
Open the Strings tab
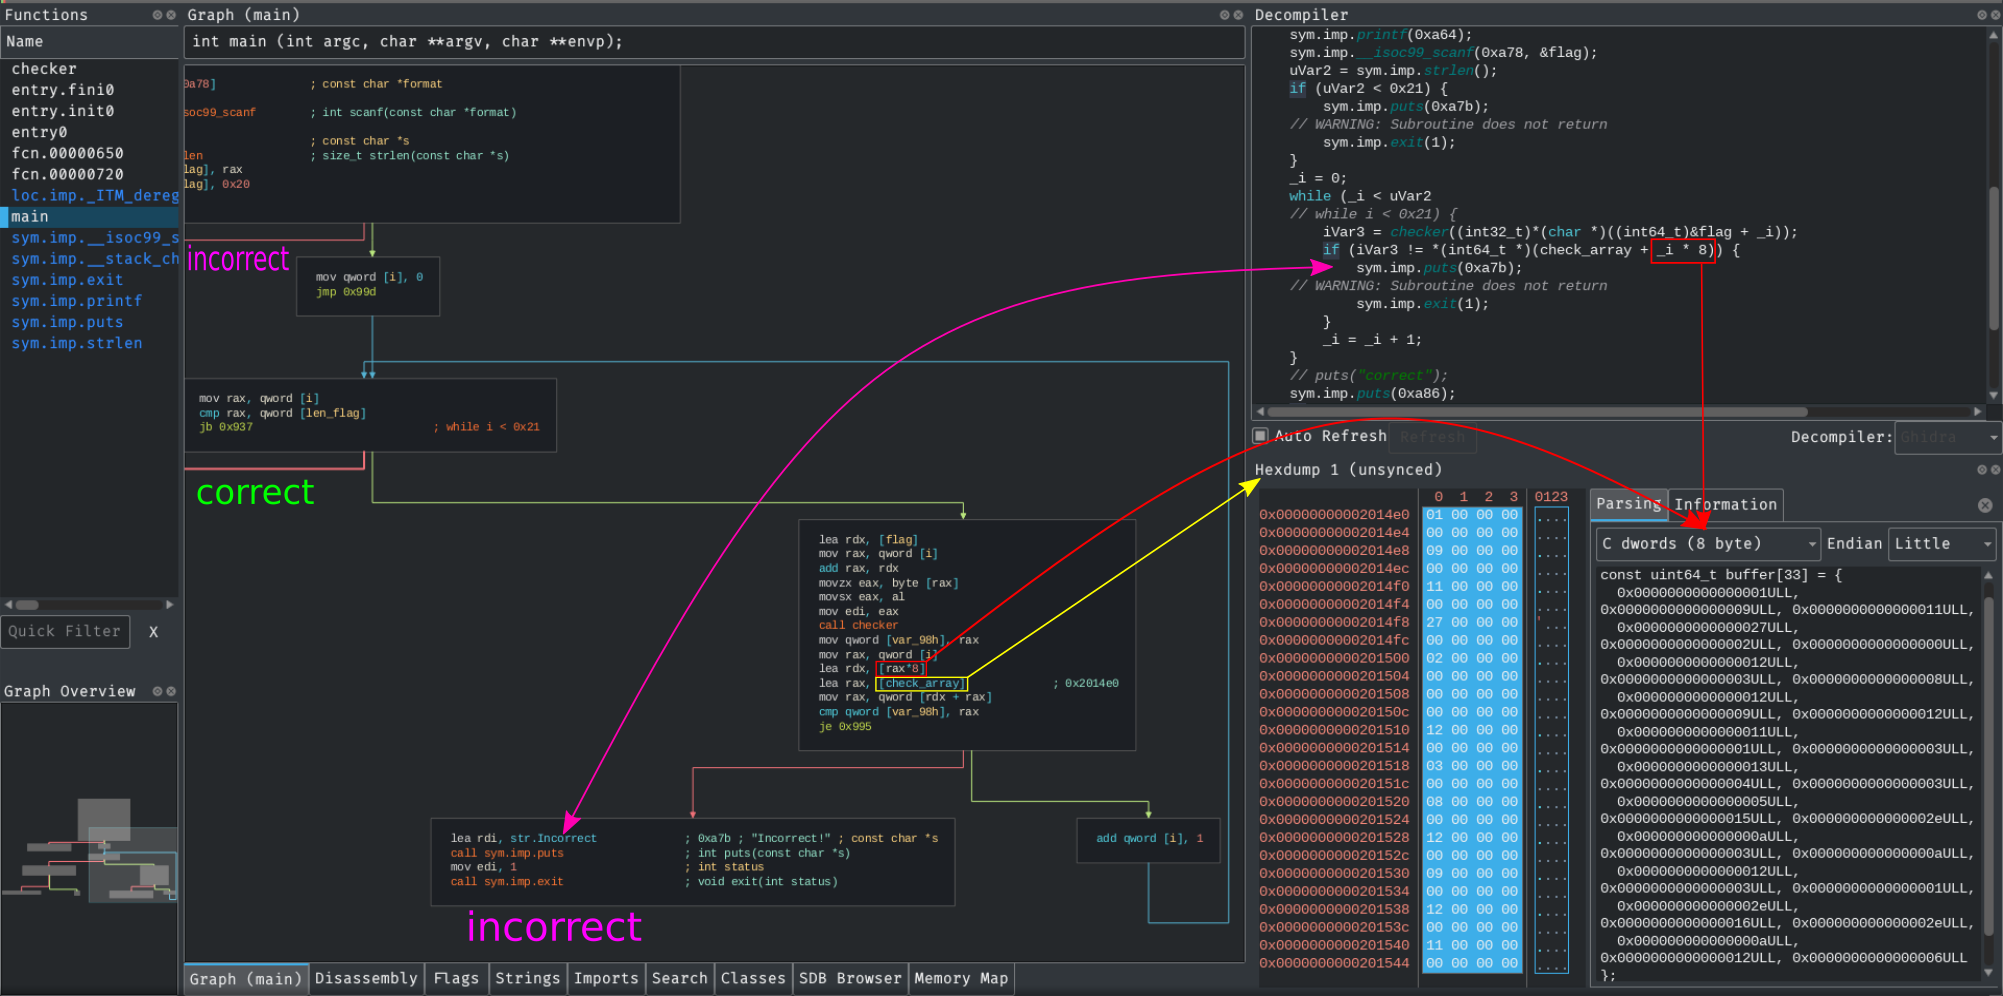pos(527,978)
